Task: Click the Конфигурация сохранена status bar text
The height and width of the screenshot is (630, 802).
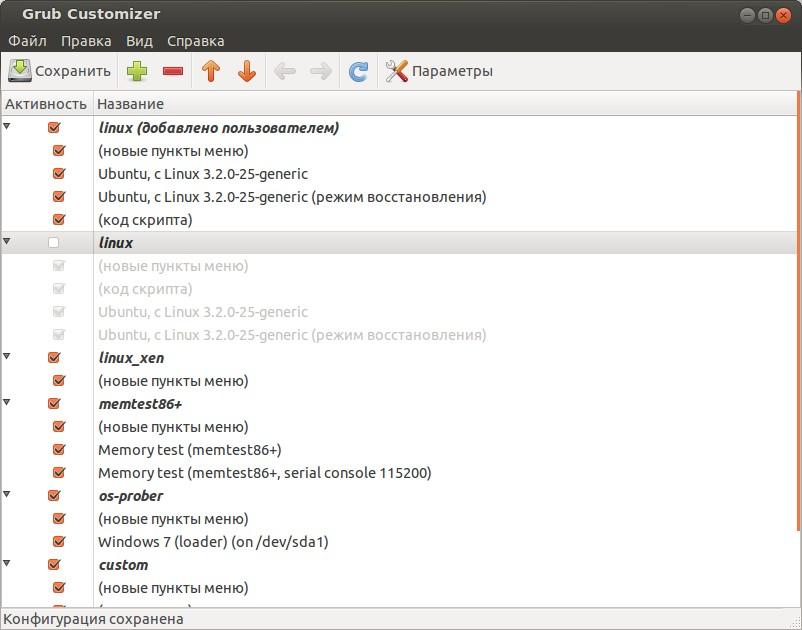Action: pos(93,619)
